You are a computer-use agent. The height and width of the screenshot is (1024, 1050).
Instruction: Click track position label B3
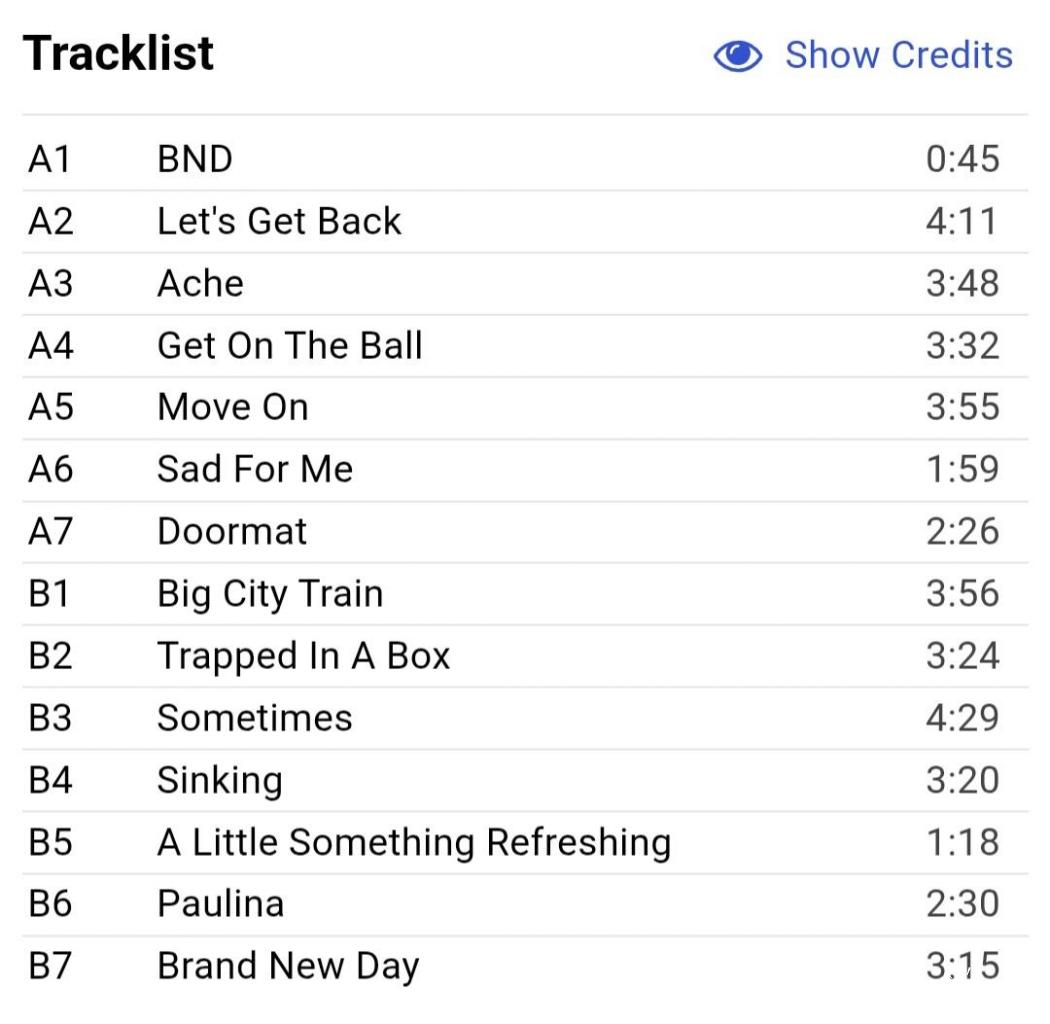pyautogui.click(x=50, y=717)
